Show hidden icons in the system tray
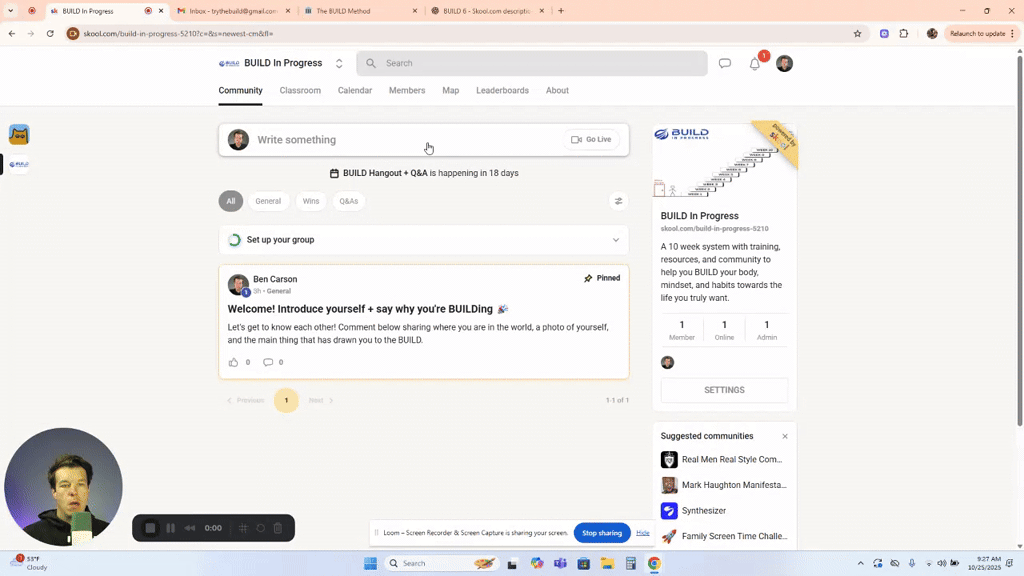This screenshot has height=576, width=1024. (x=861, y=563)
